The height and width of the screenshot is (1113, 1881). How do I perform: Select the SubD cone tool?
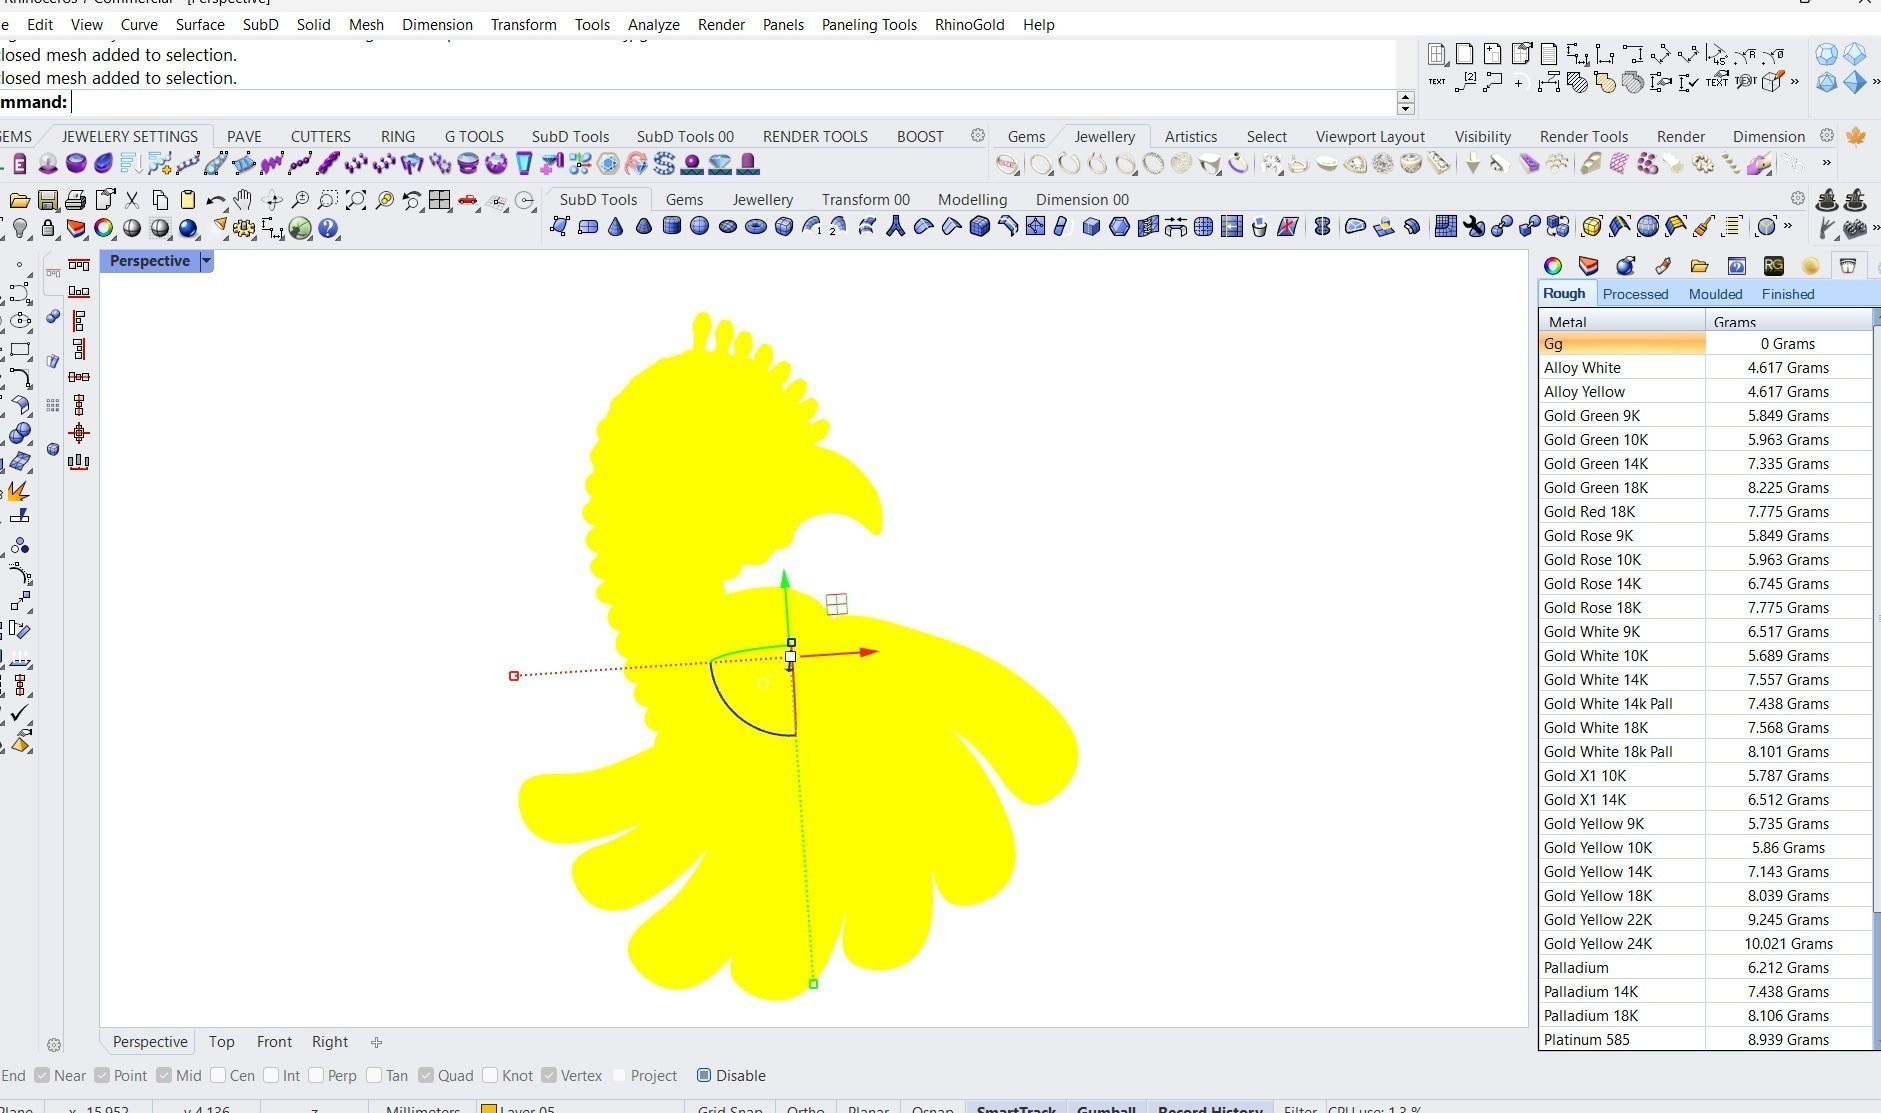[x=615, y=227]
